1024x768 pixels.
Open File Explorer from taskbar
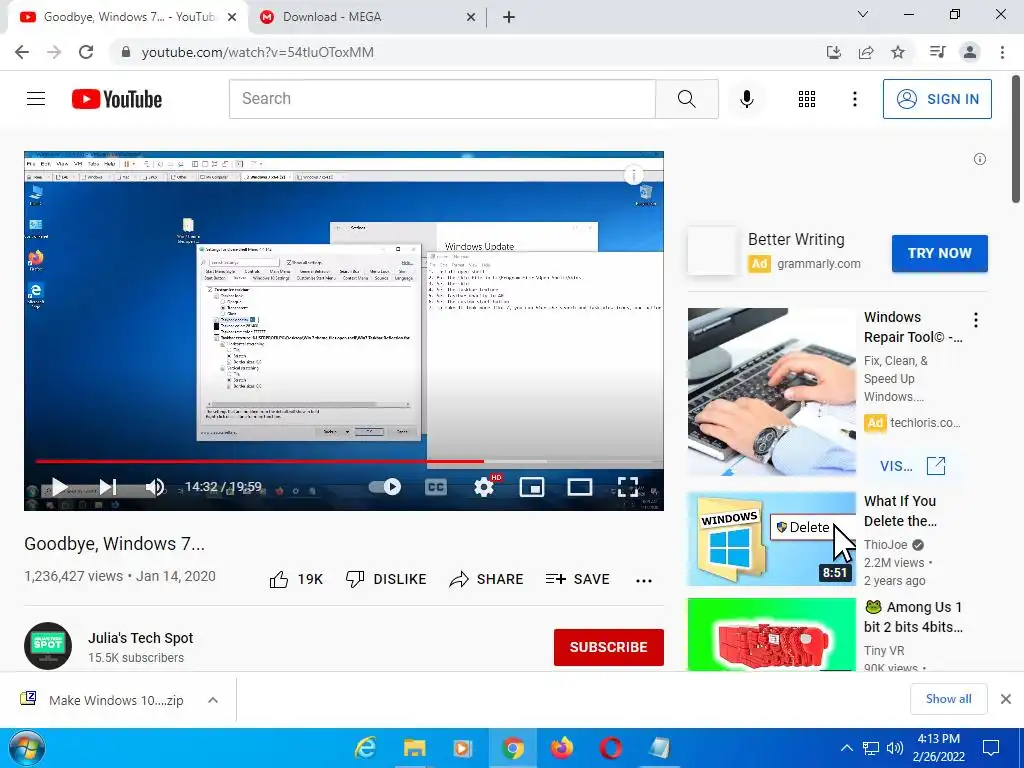pos(414,748)
